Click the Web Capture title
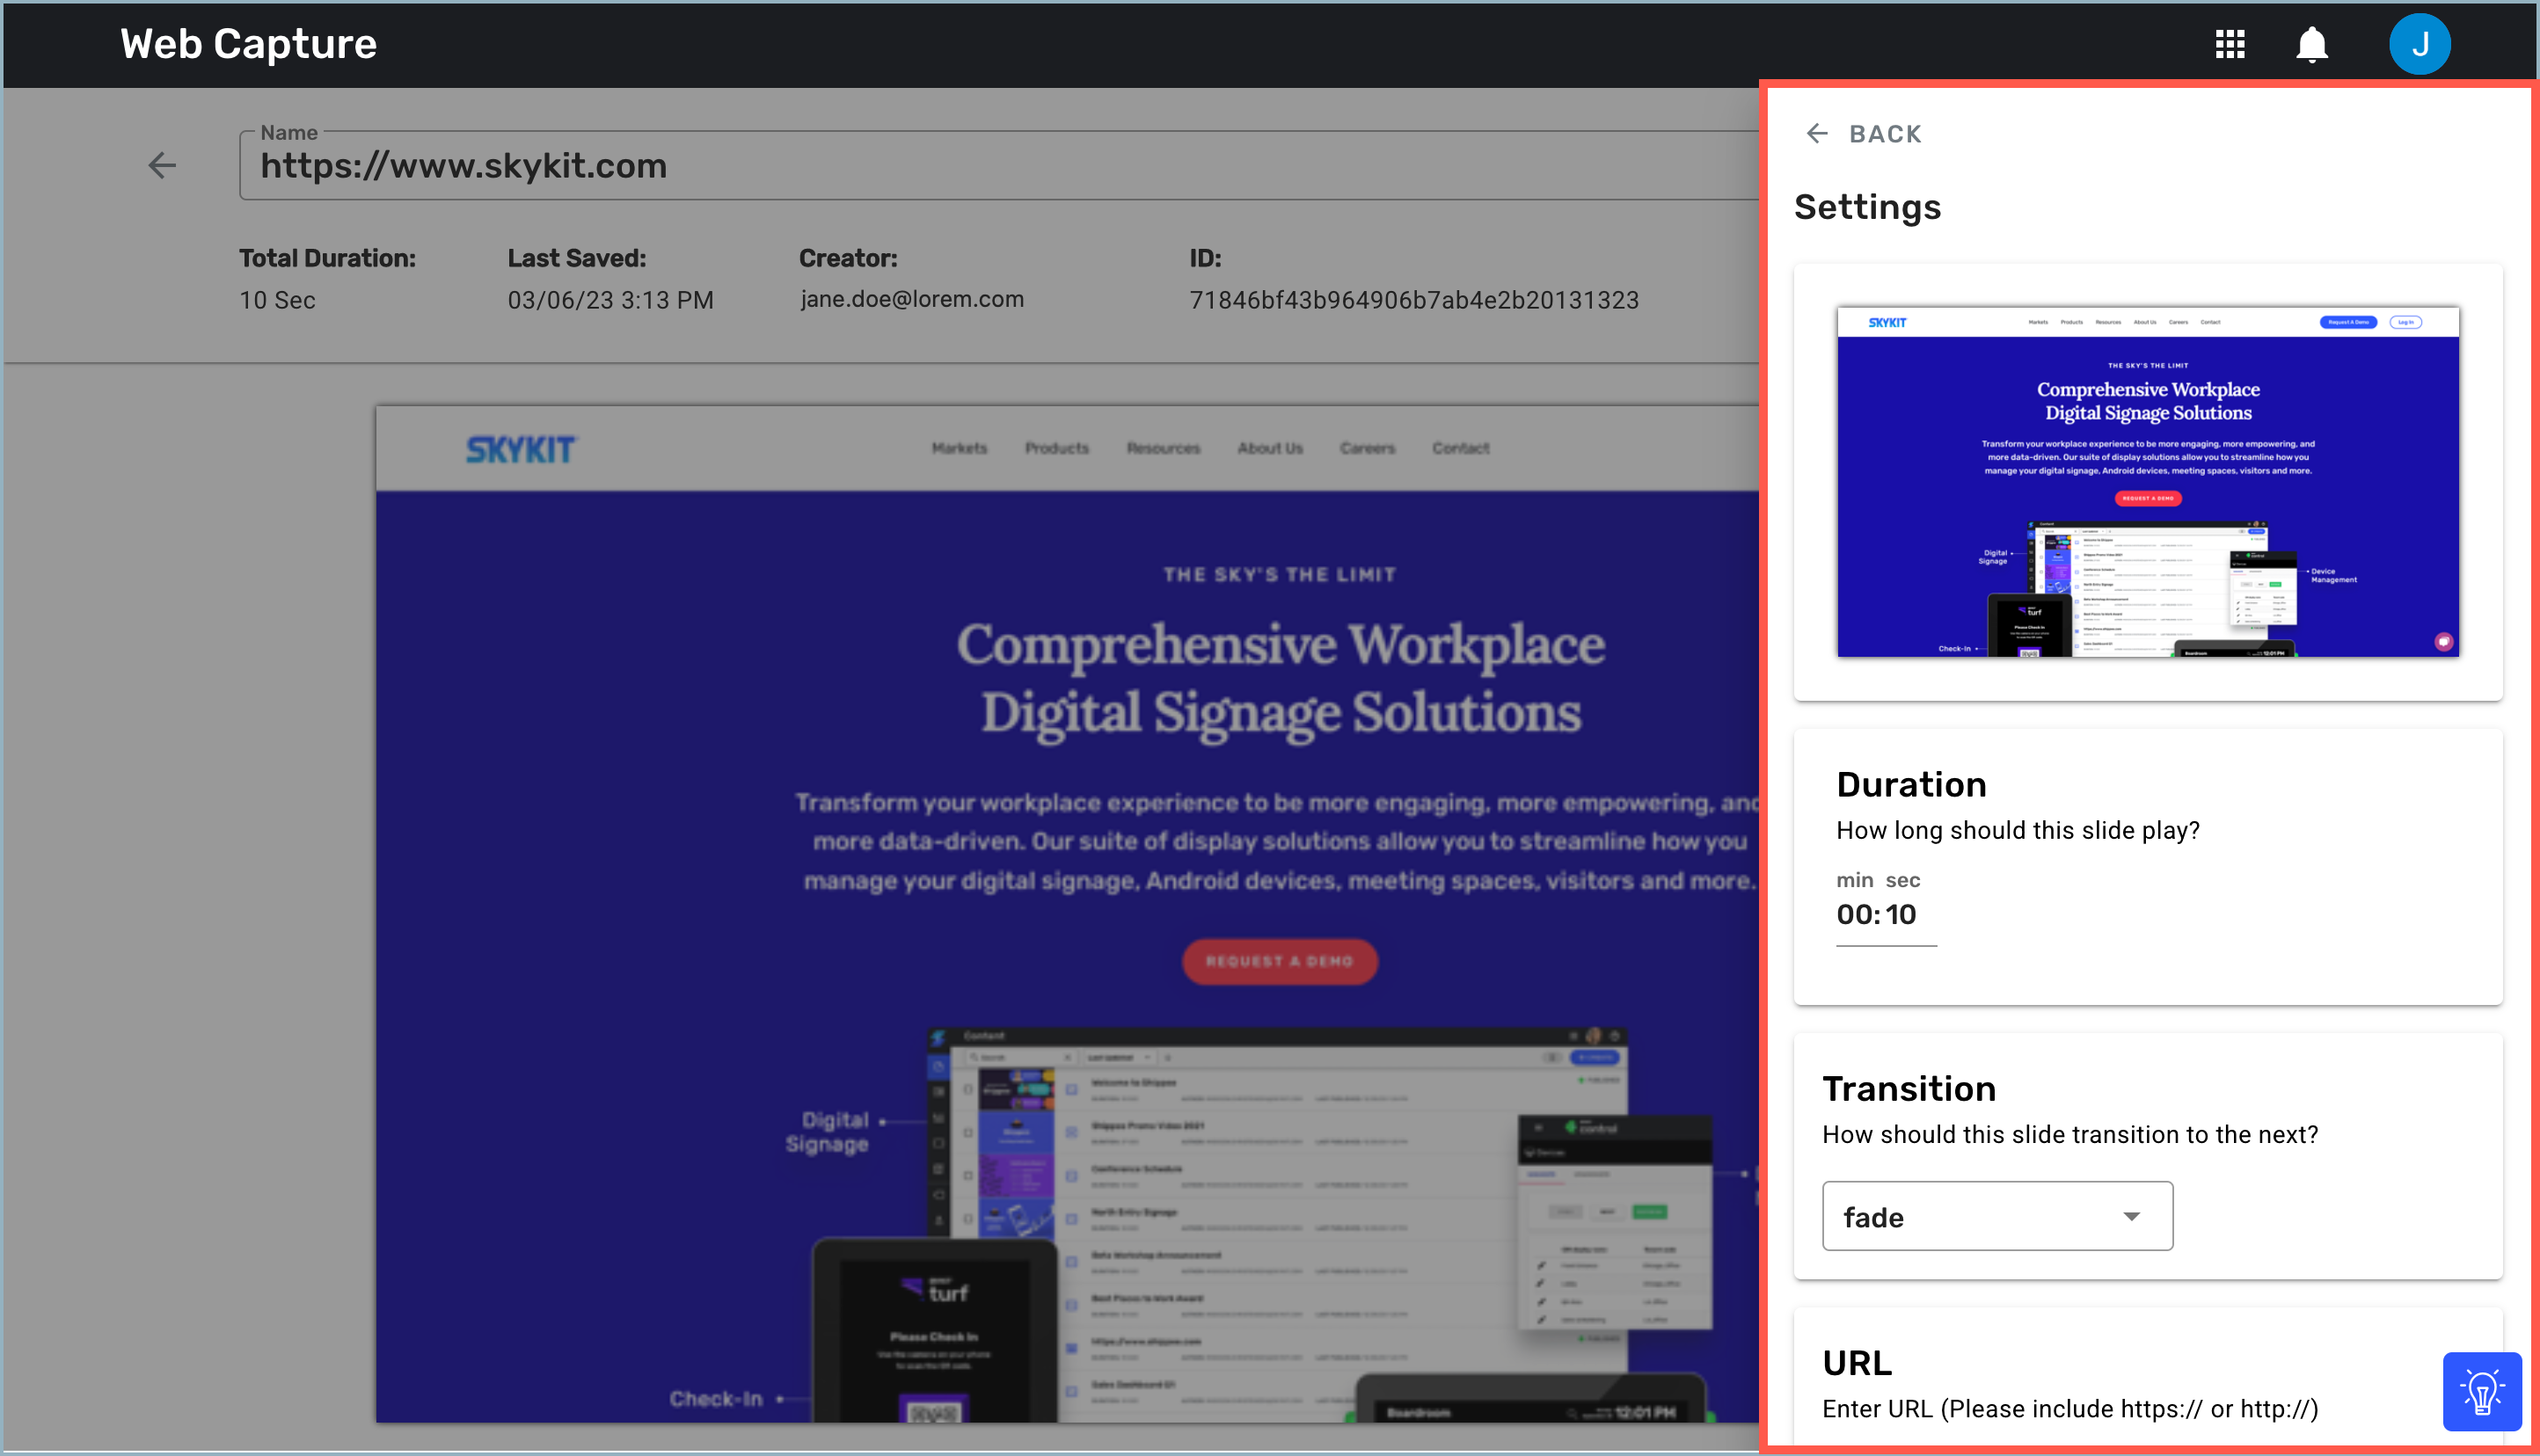The image size is (2540, 1456). 248,44
